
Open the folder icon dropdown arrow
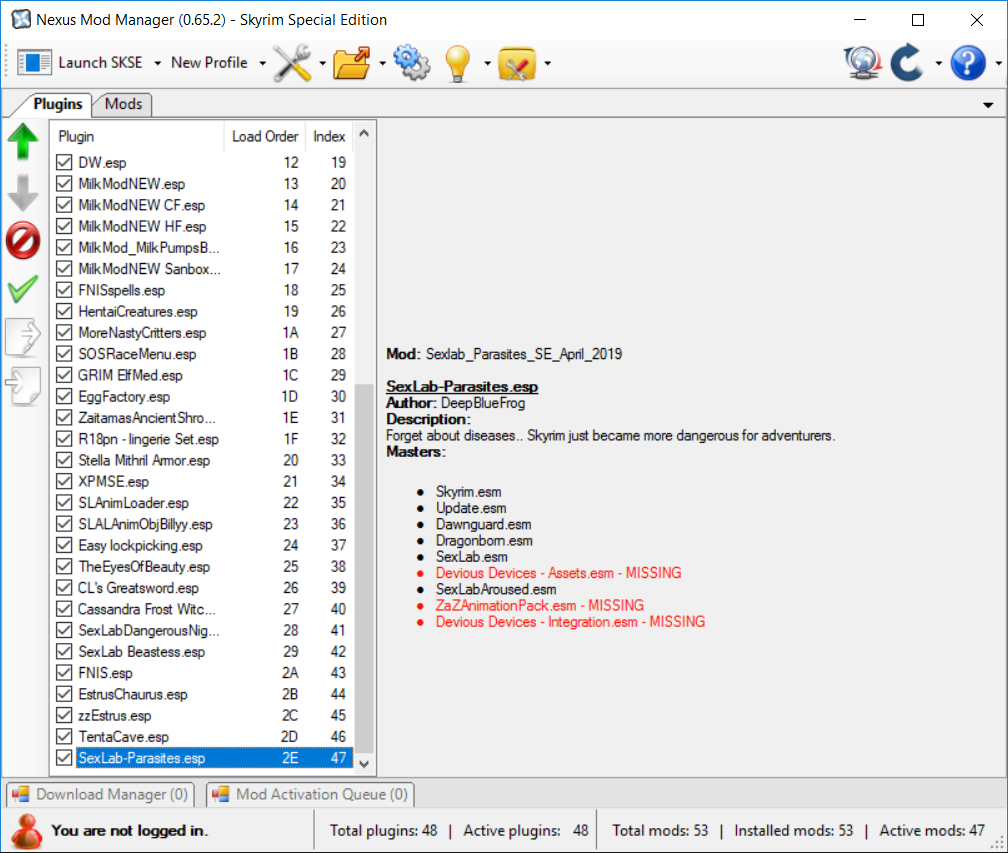(x=382, y=63)
